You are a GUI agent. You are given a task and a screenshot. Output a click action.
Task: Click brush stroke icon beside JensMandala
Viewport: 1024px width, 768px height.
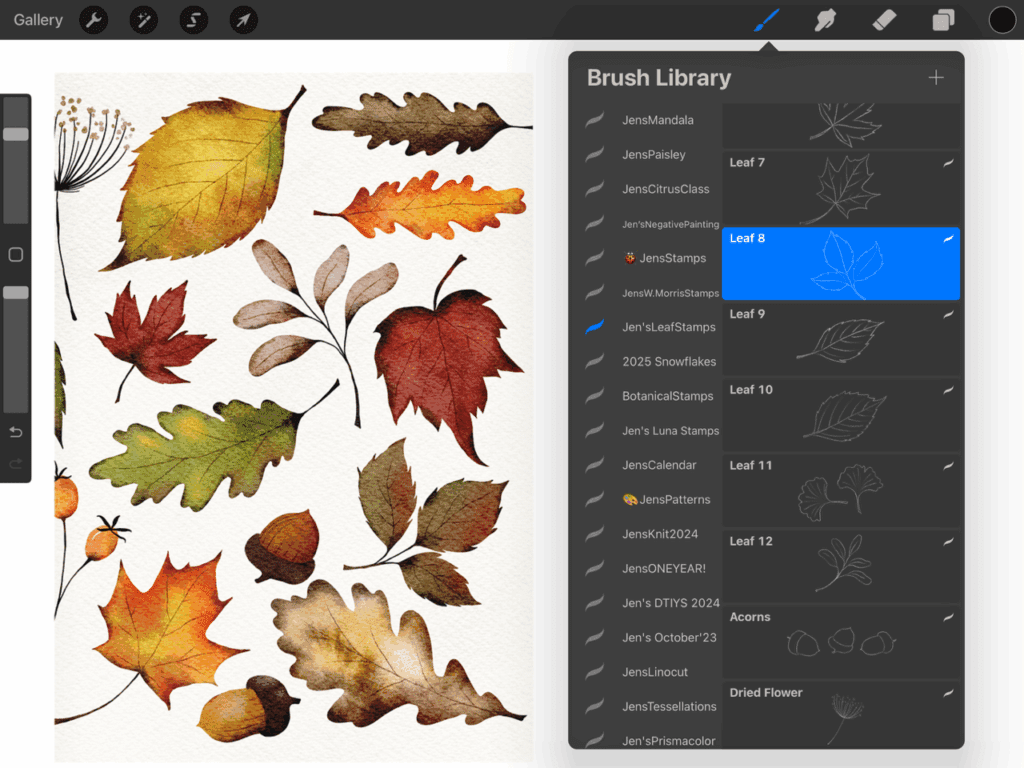click(x=594, y=120)
